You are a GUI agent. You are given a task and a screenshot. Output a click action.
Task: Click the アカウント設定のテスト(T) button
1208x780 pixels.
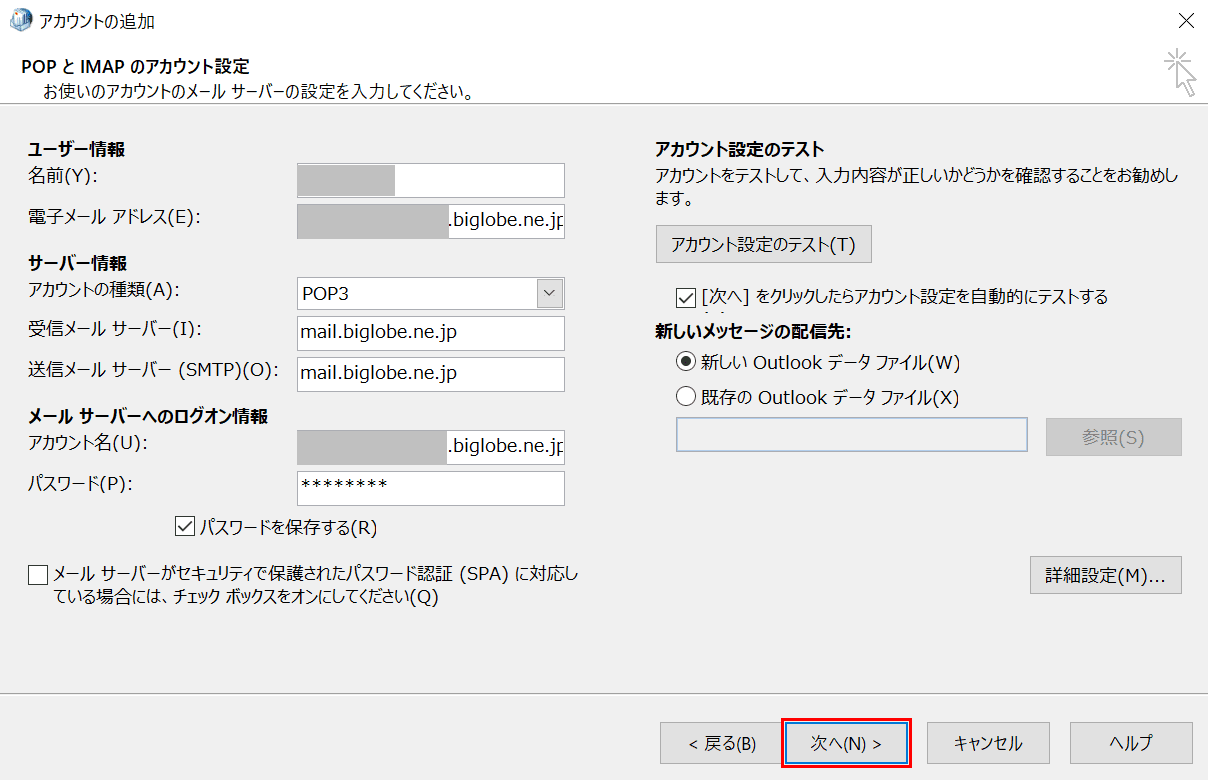(x=763, y=244)
